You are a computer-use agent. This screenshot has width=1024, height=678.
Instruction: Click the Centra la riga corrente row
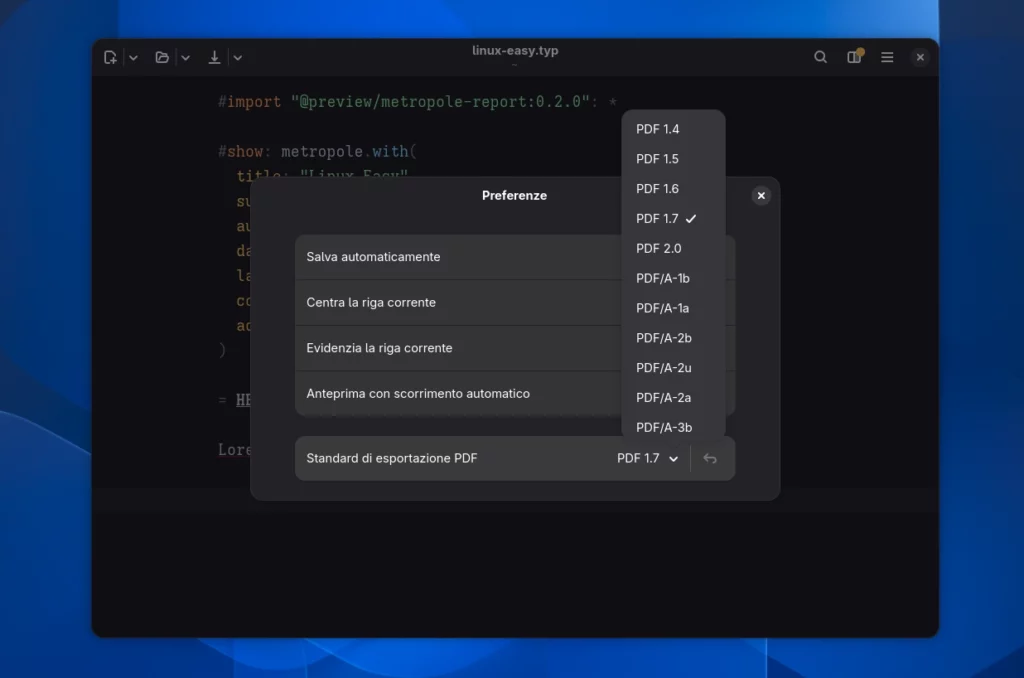[x=515, y=302]
